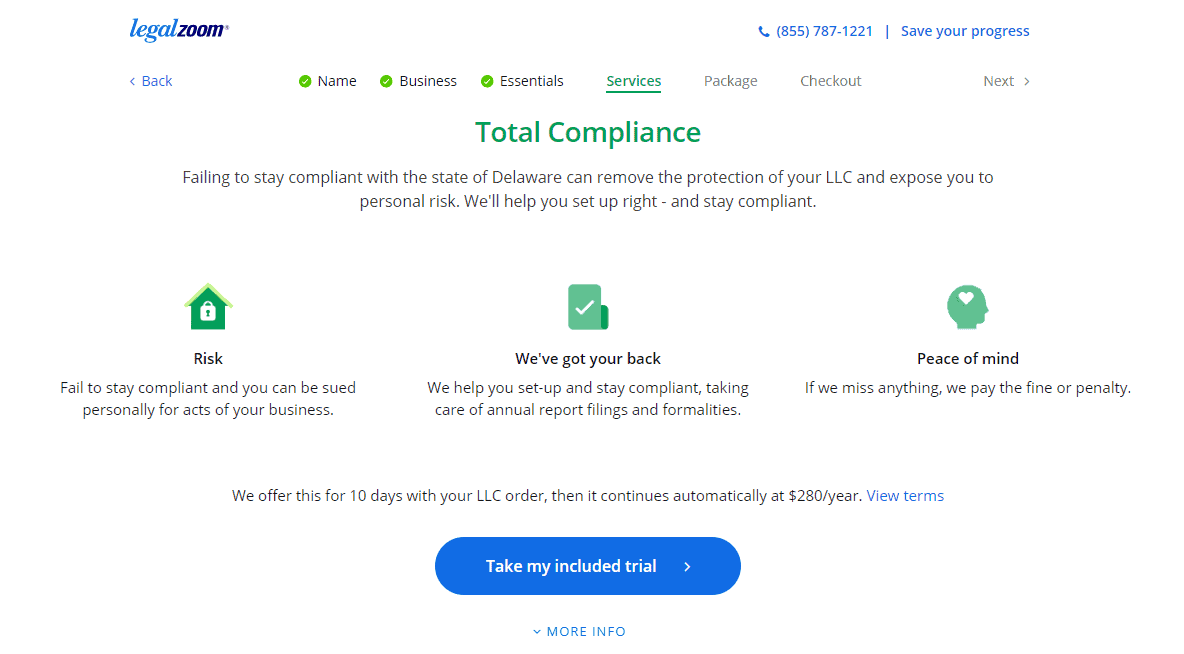Click the Total Compliance heading
Viewport: 1184px width, 654px height.
[588, 133]
